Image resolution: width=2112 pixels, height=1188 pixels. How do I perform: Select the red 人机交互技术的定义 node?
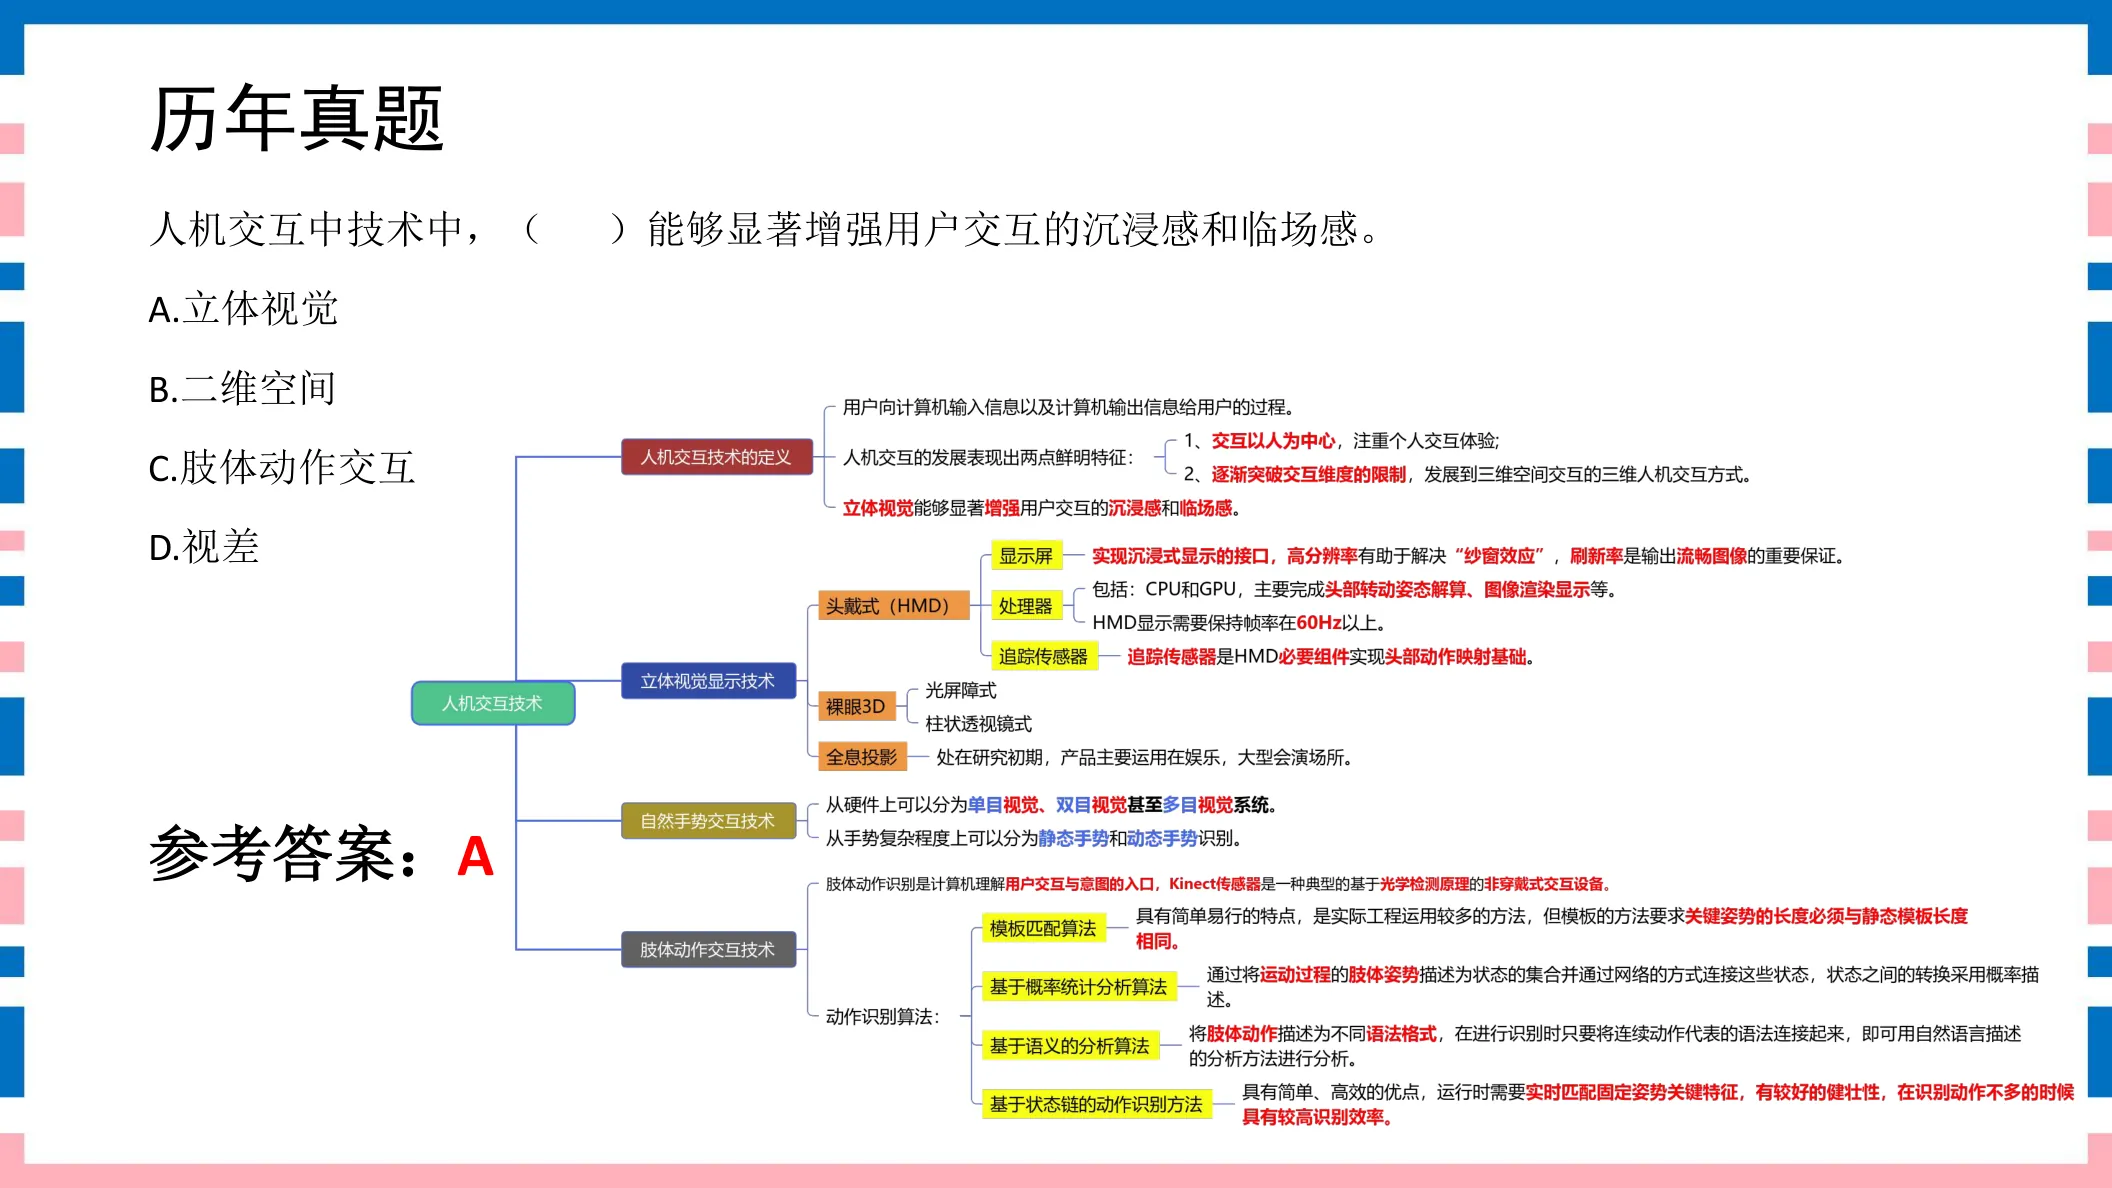tap(716, 457)
